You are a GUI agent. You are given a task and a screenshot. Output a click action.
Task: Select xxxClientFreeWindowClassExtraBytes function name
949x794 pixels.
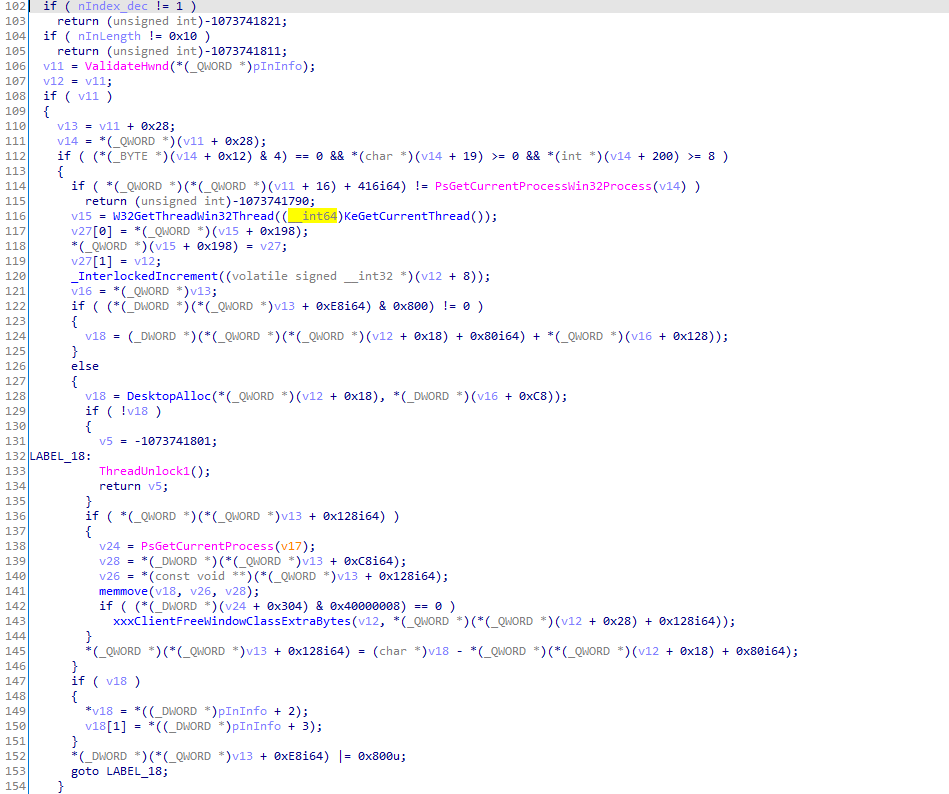[232, 621]
